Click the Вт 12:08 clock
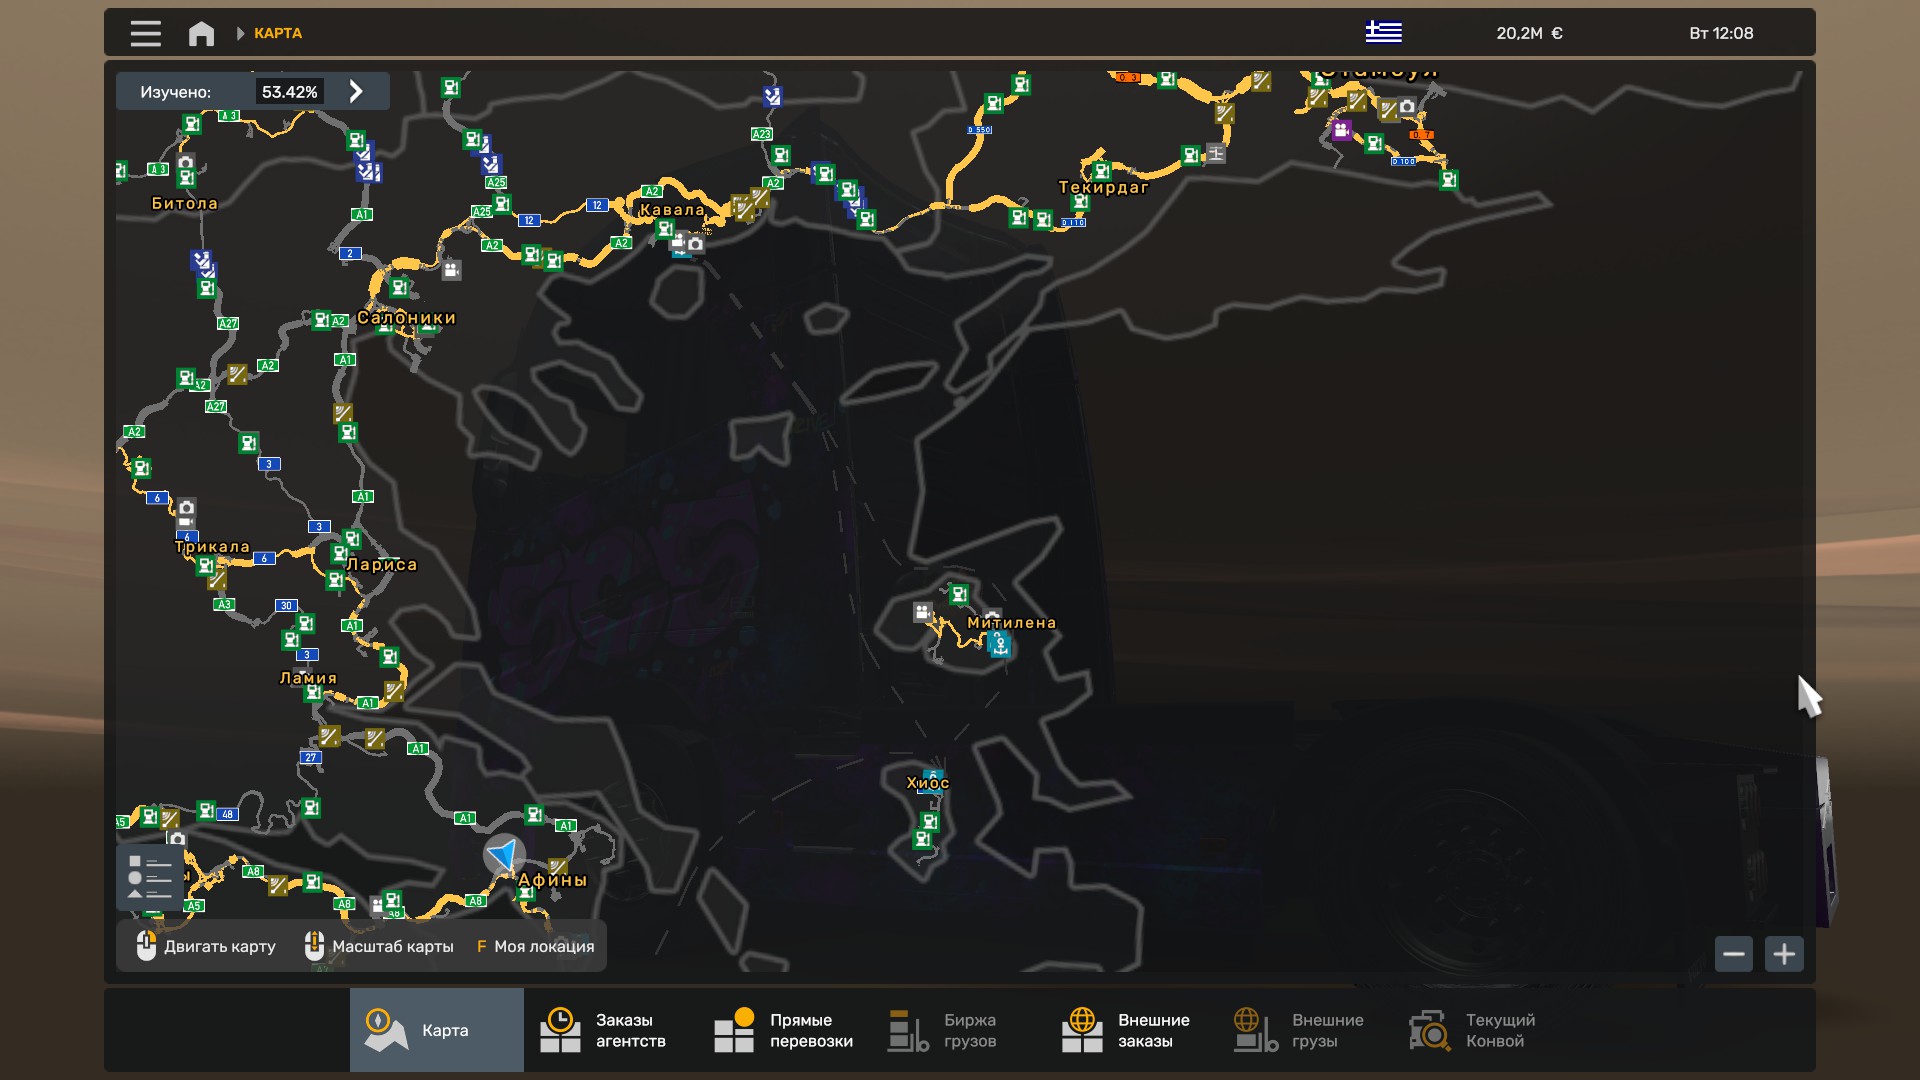Viewport: 1920px width, 1080px height. coord(1721,33)
